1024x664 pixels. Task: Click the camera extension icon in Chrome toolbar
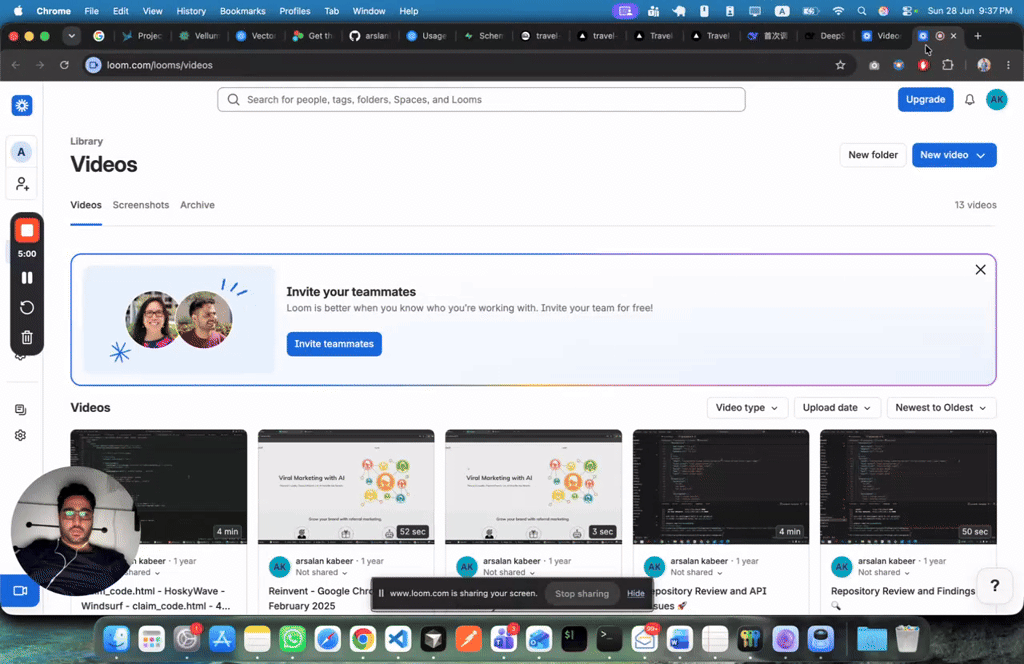pos(874,65)
